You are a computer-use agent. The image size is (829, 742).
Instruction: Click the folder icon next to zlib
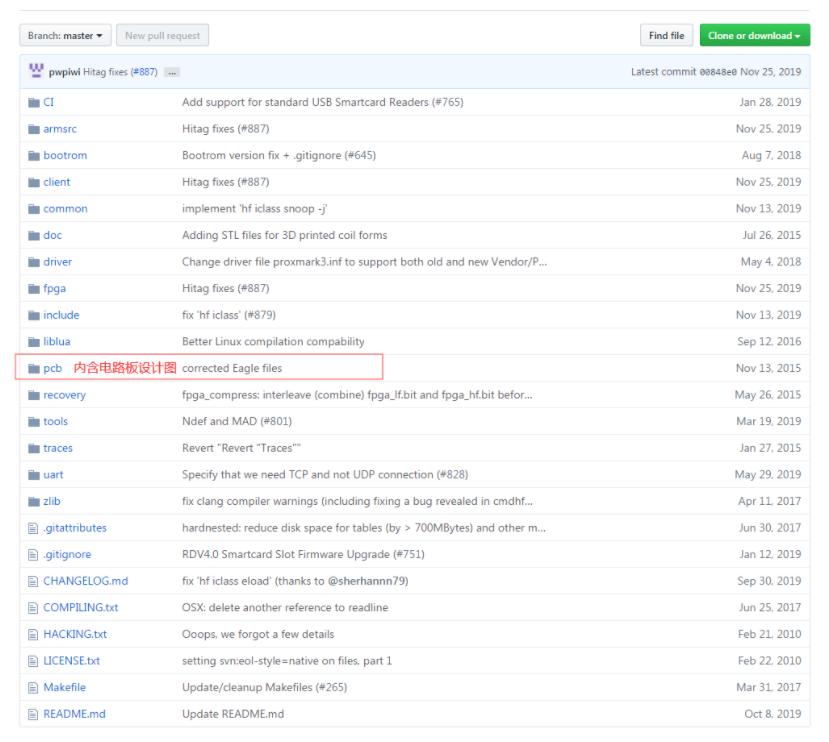click(33, 501)
